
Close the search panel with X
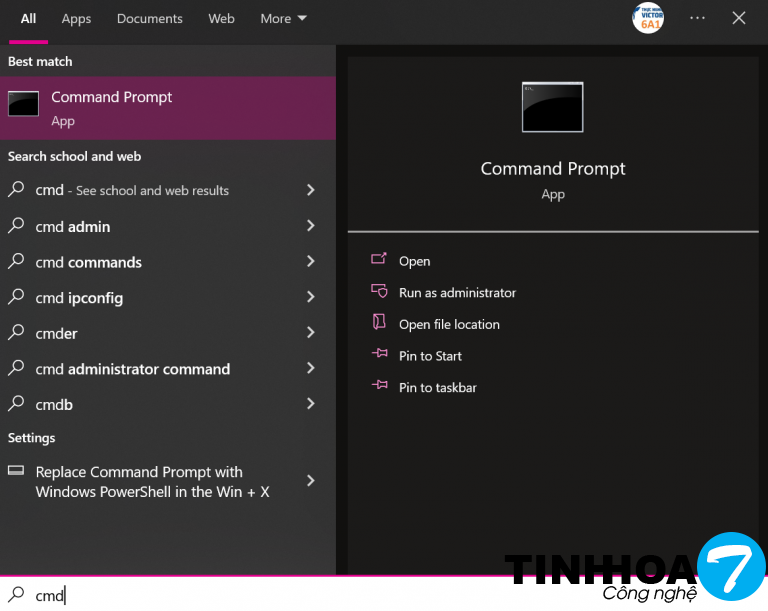(x=739, y=18)
